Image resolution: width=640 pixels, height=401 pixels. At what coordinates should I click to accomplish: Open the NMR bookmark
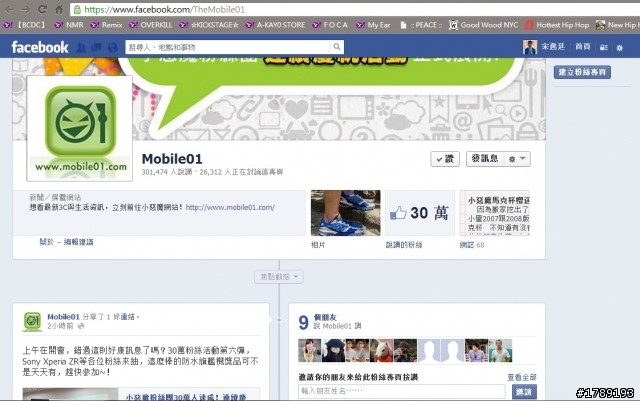click(69, 25)
